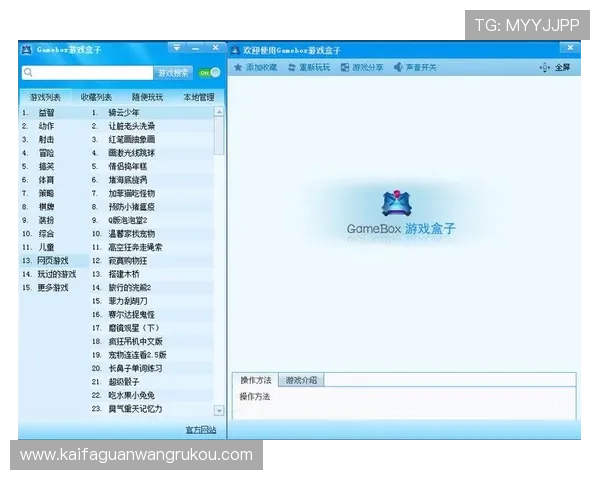Replay the game using 重新玩玩

pyautogui.click(x=309, y=67)
